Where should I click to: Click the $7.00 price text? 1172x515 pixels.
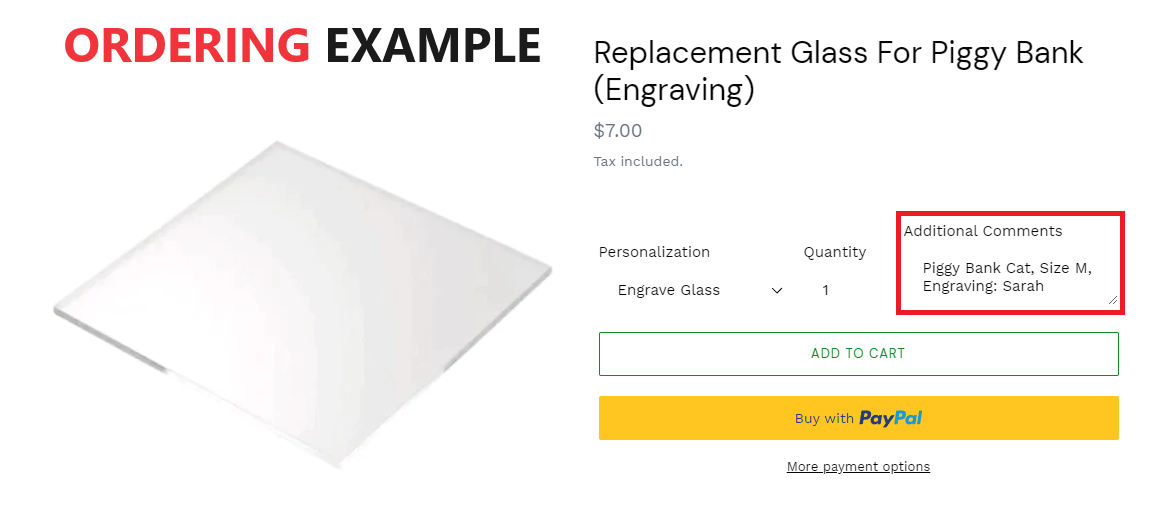pos(618,131)
